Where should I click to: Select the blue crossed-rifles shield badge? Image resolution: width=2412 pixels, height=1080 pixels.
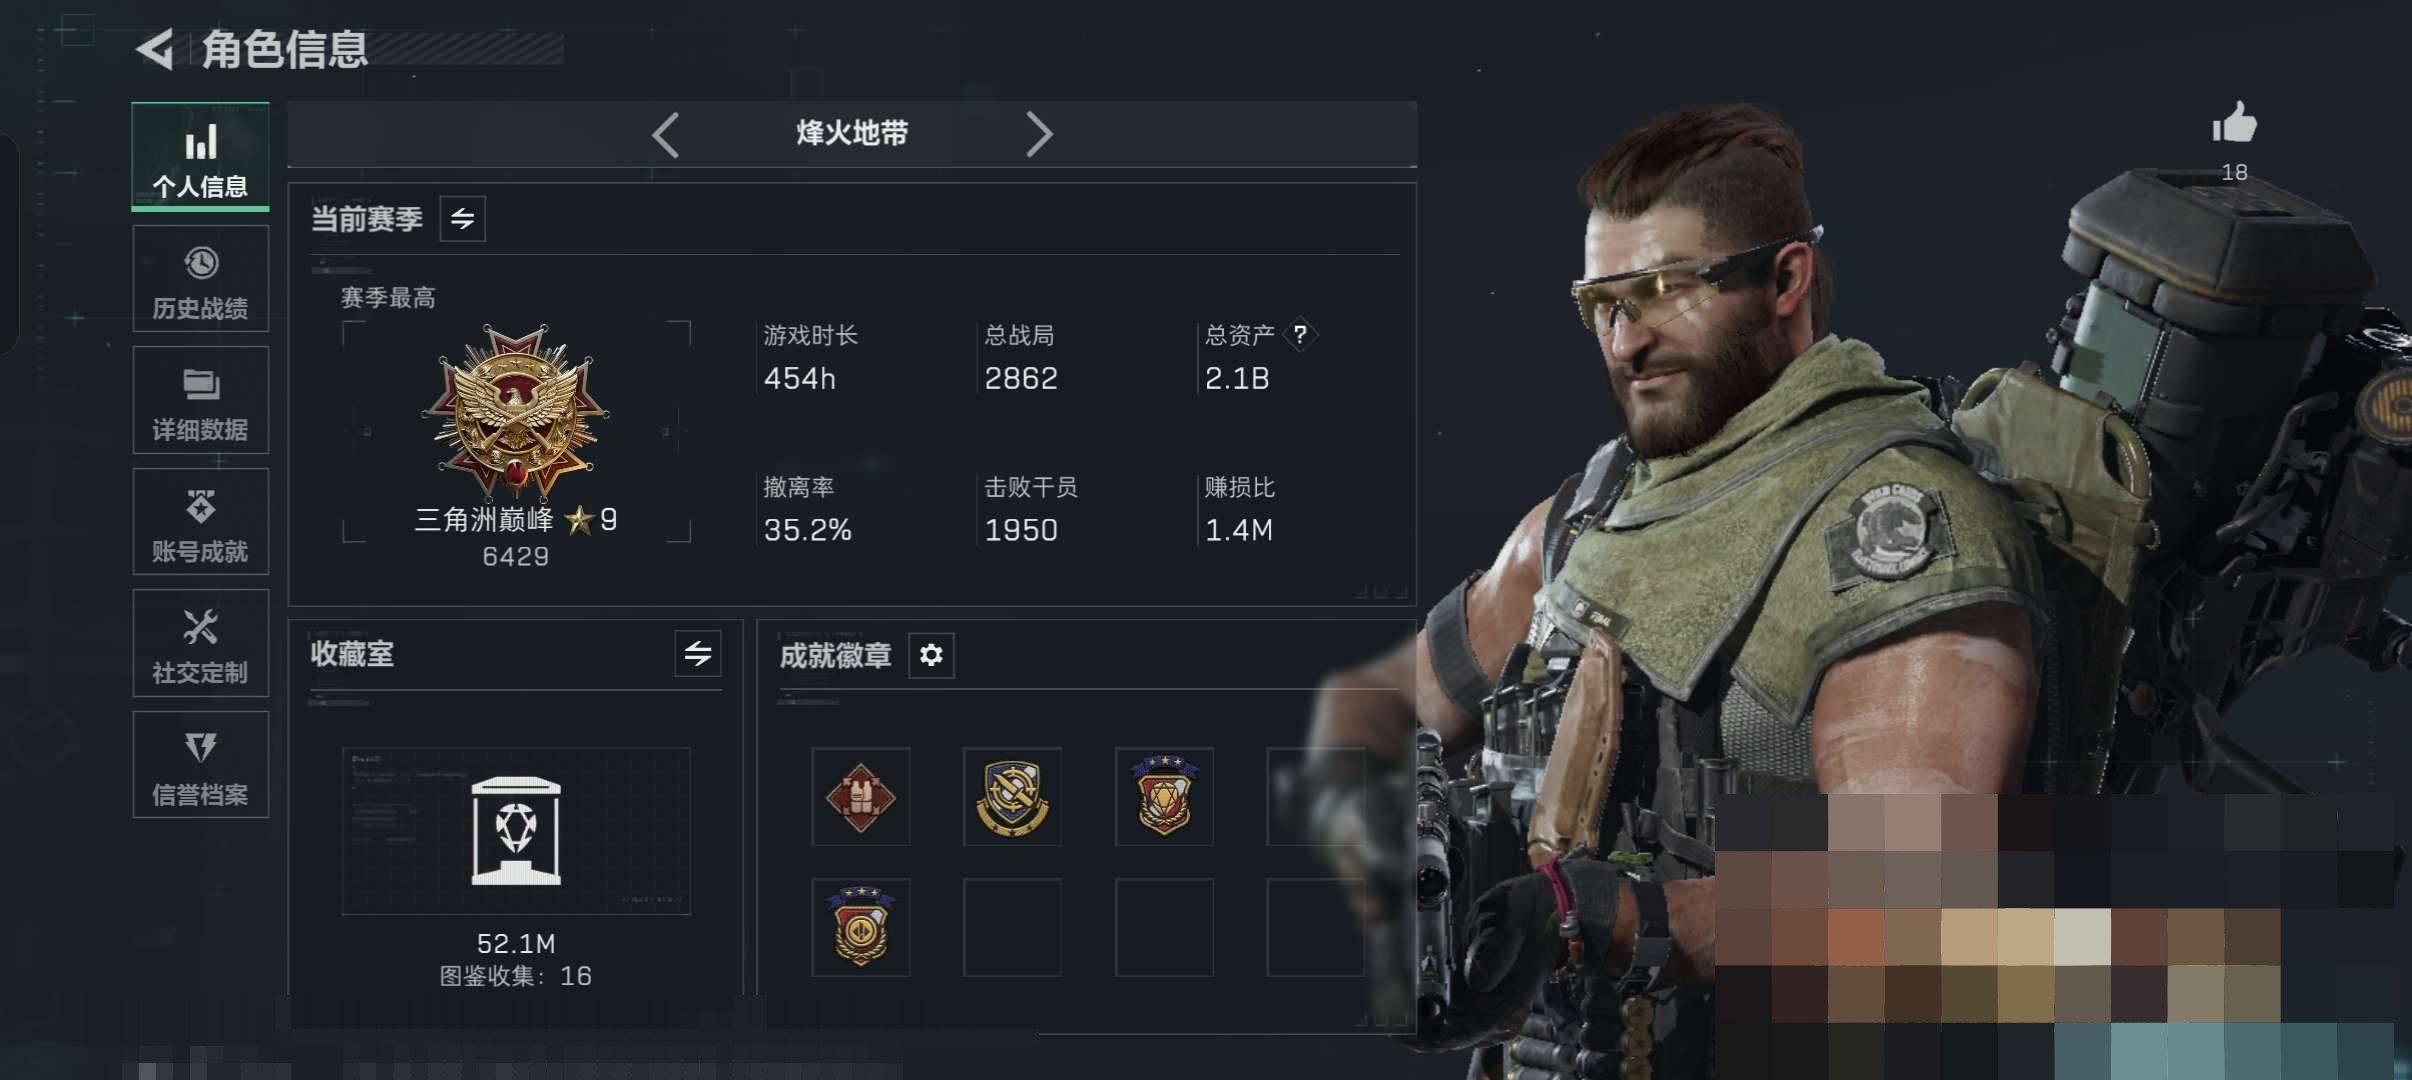1012,797
